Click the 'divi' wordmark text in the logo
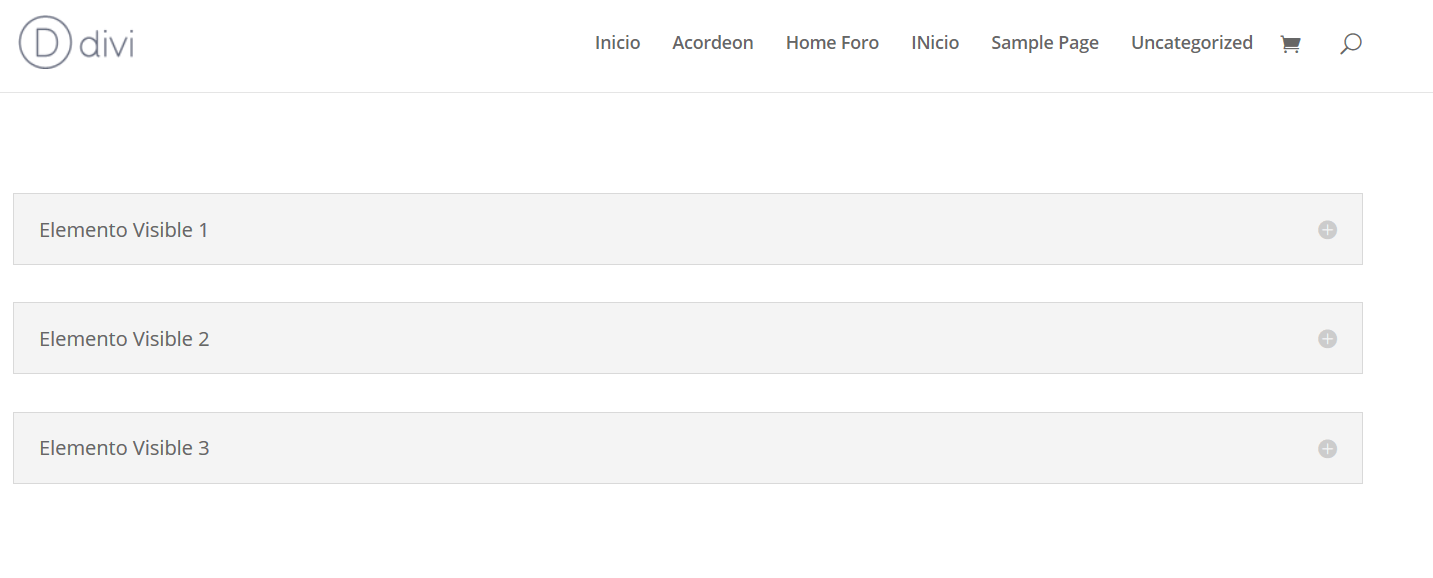Screen dimensions: 1433x578 107,44
